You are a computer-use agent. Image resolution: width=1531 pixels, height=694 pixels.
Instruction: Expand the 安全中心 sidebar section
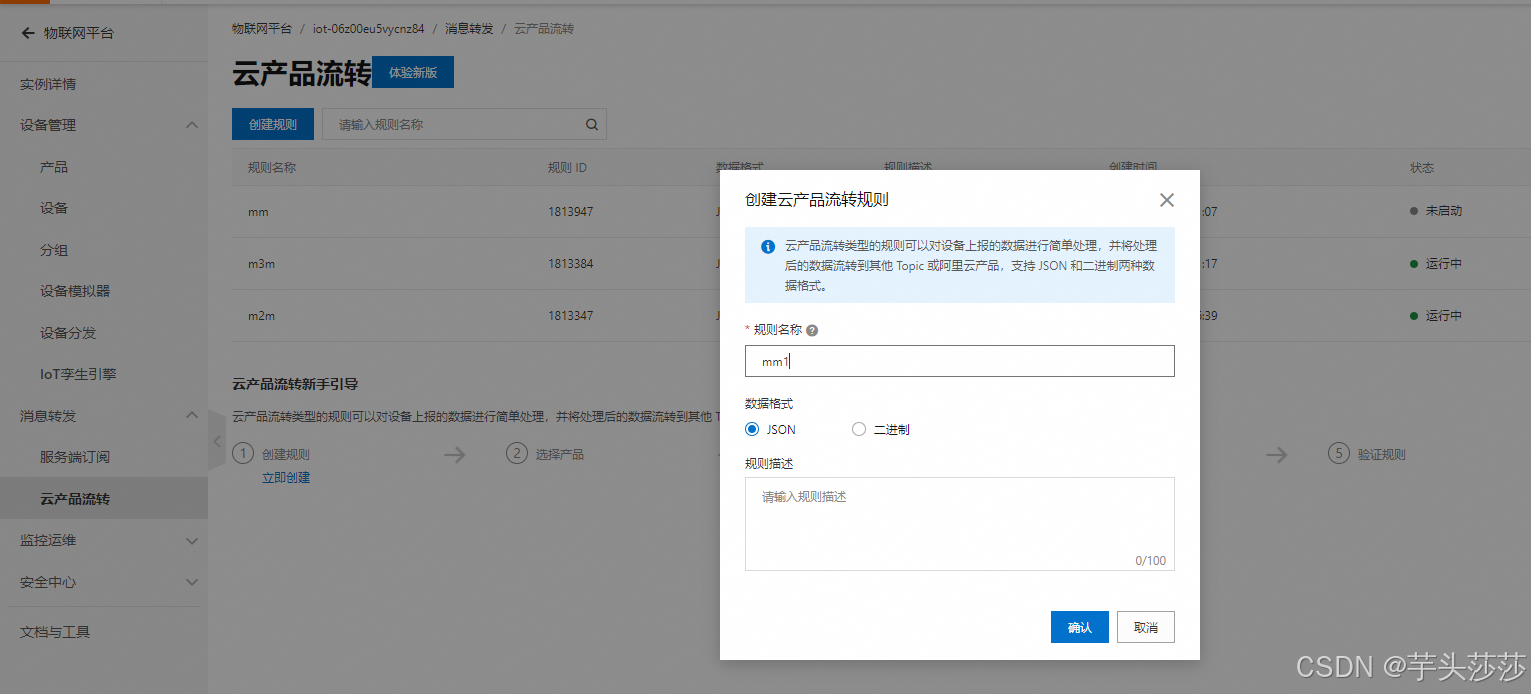[192, 582]
